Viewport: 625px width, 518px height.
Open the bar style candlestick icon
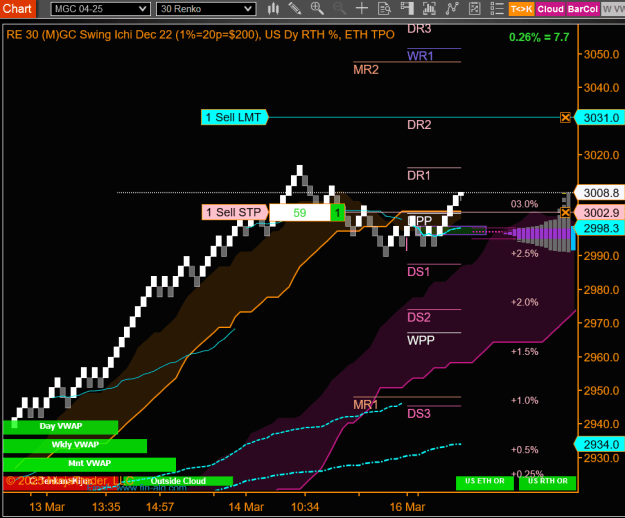[x=273, y=9]
